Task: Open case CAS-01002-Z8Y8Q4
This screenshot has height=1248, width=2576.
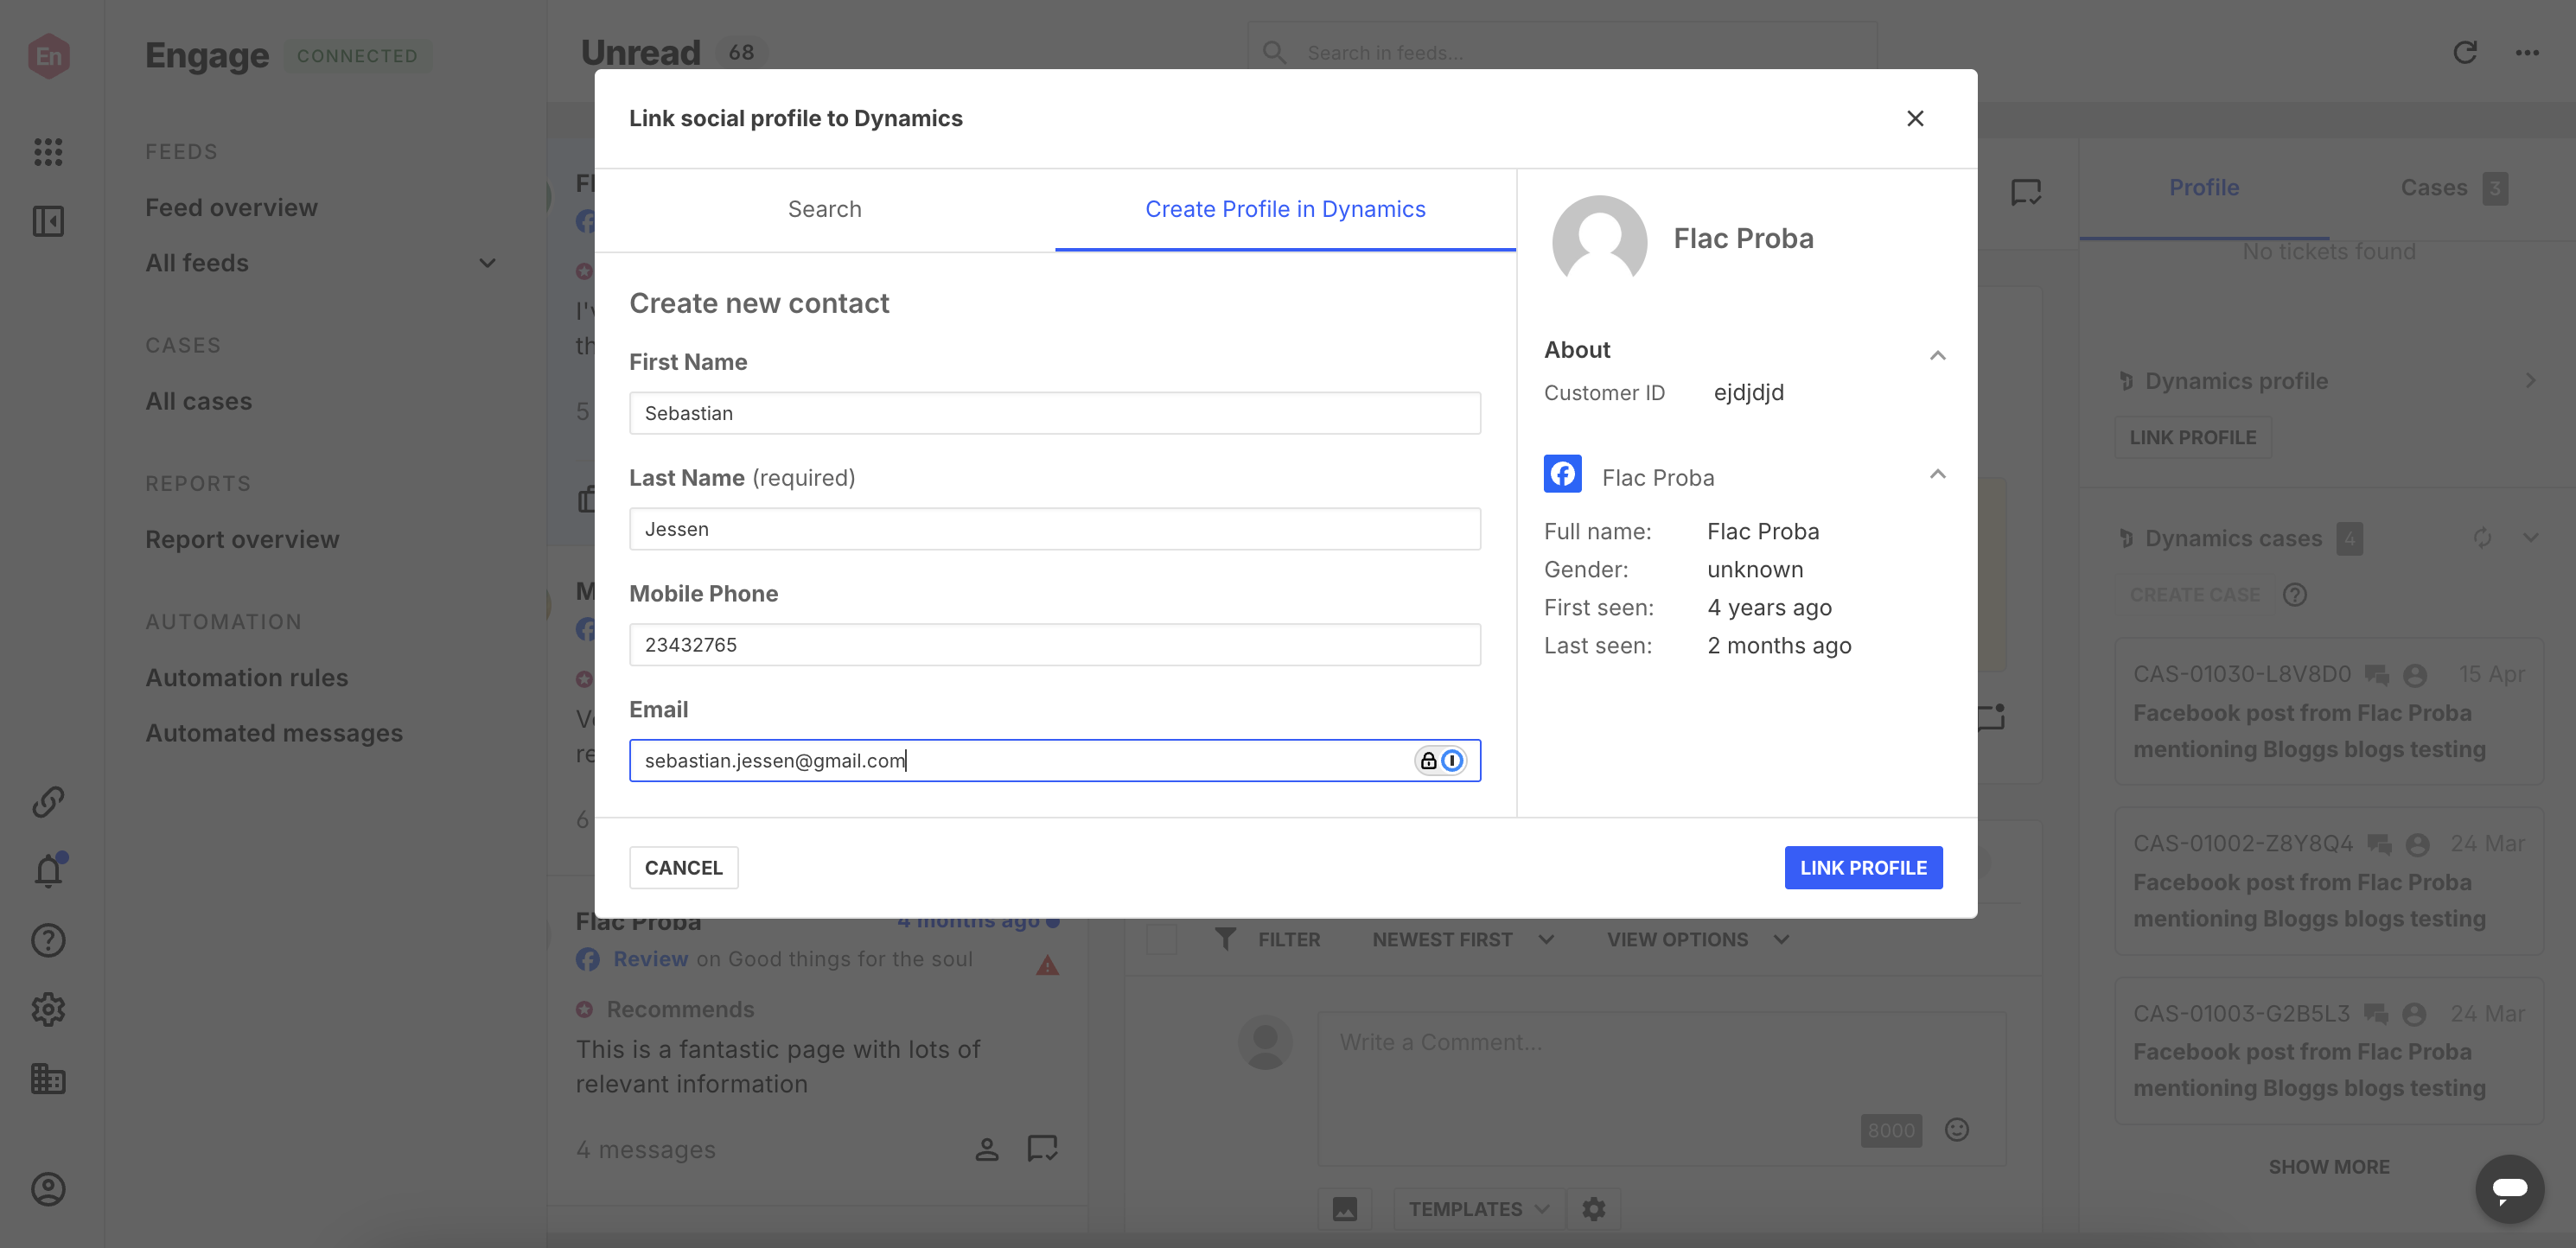Action: pyautogui.click(x=2328, y=881)
